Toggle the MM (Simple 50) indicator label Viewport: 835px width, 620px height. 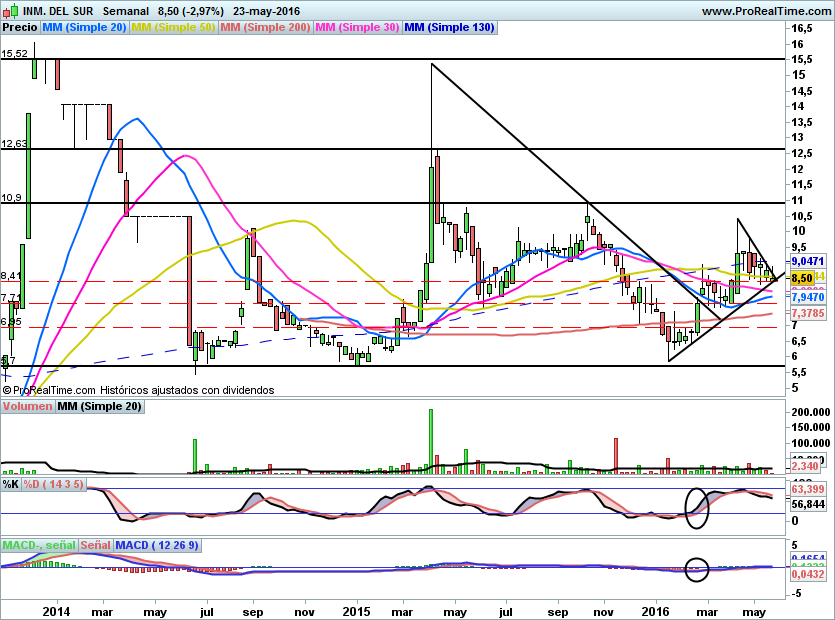point(173,28)
